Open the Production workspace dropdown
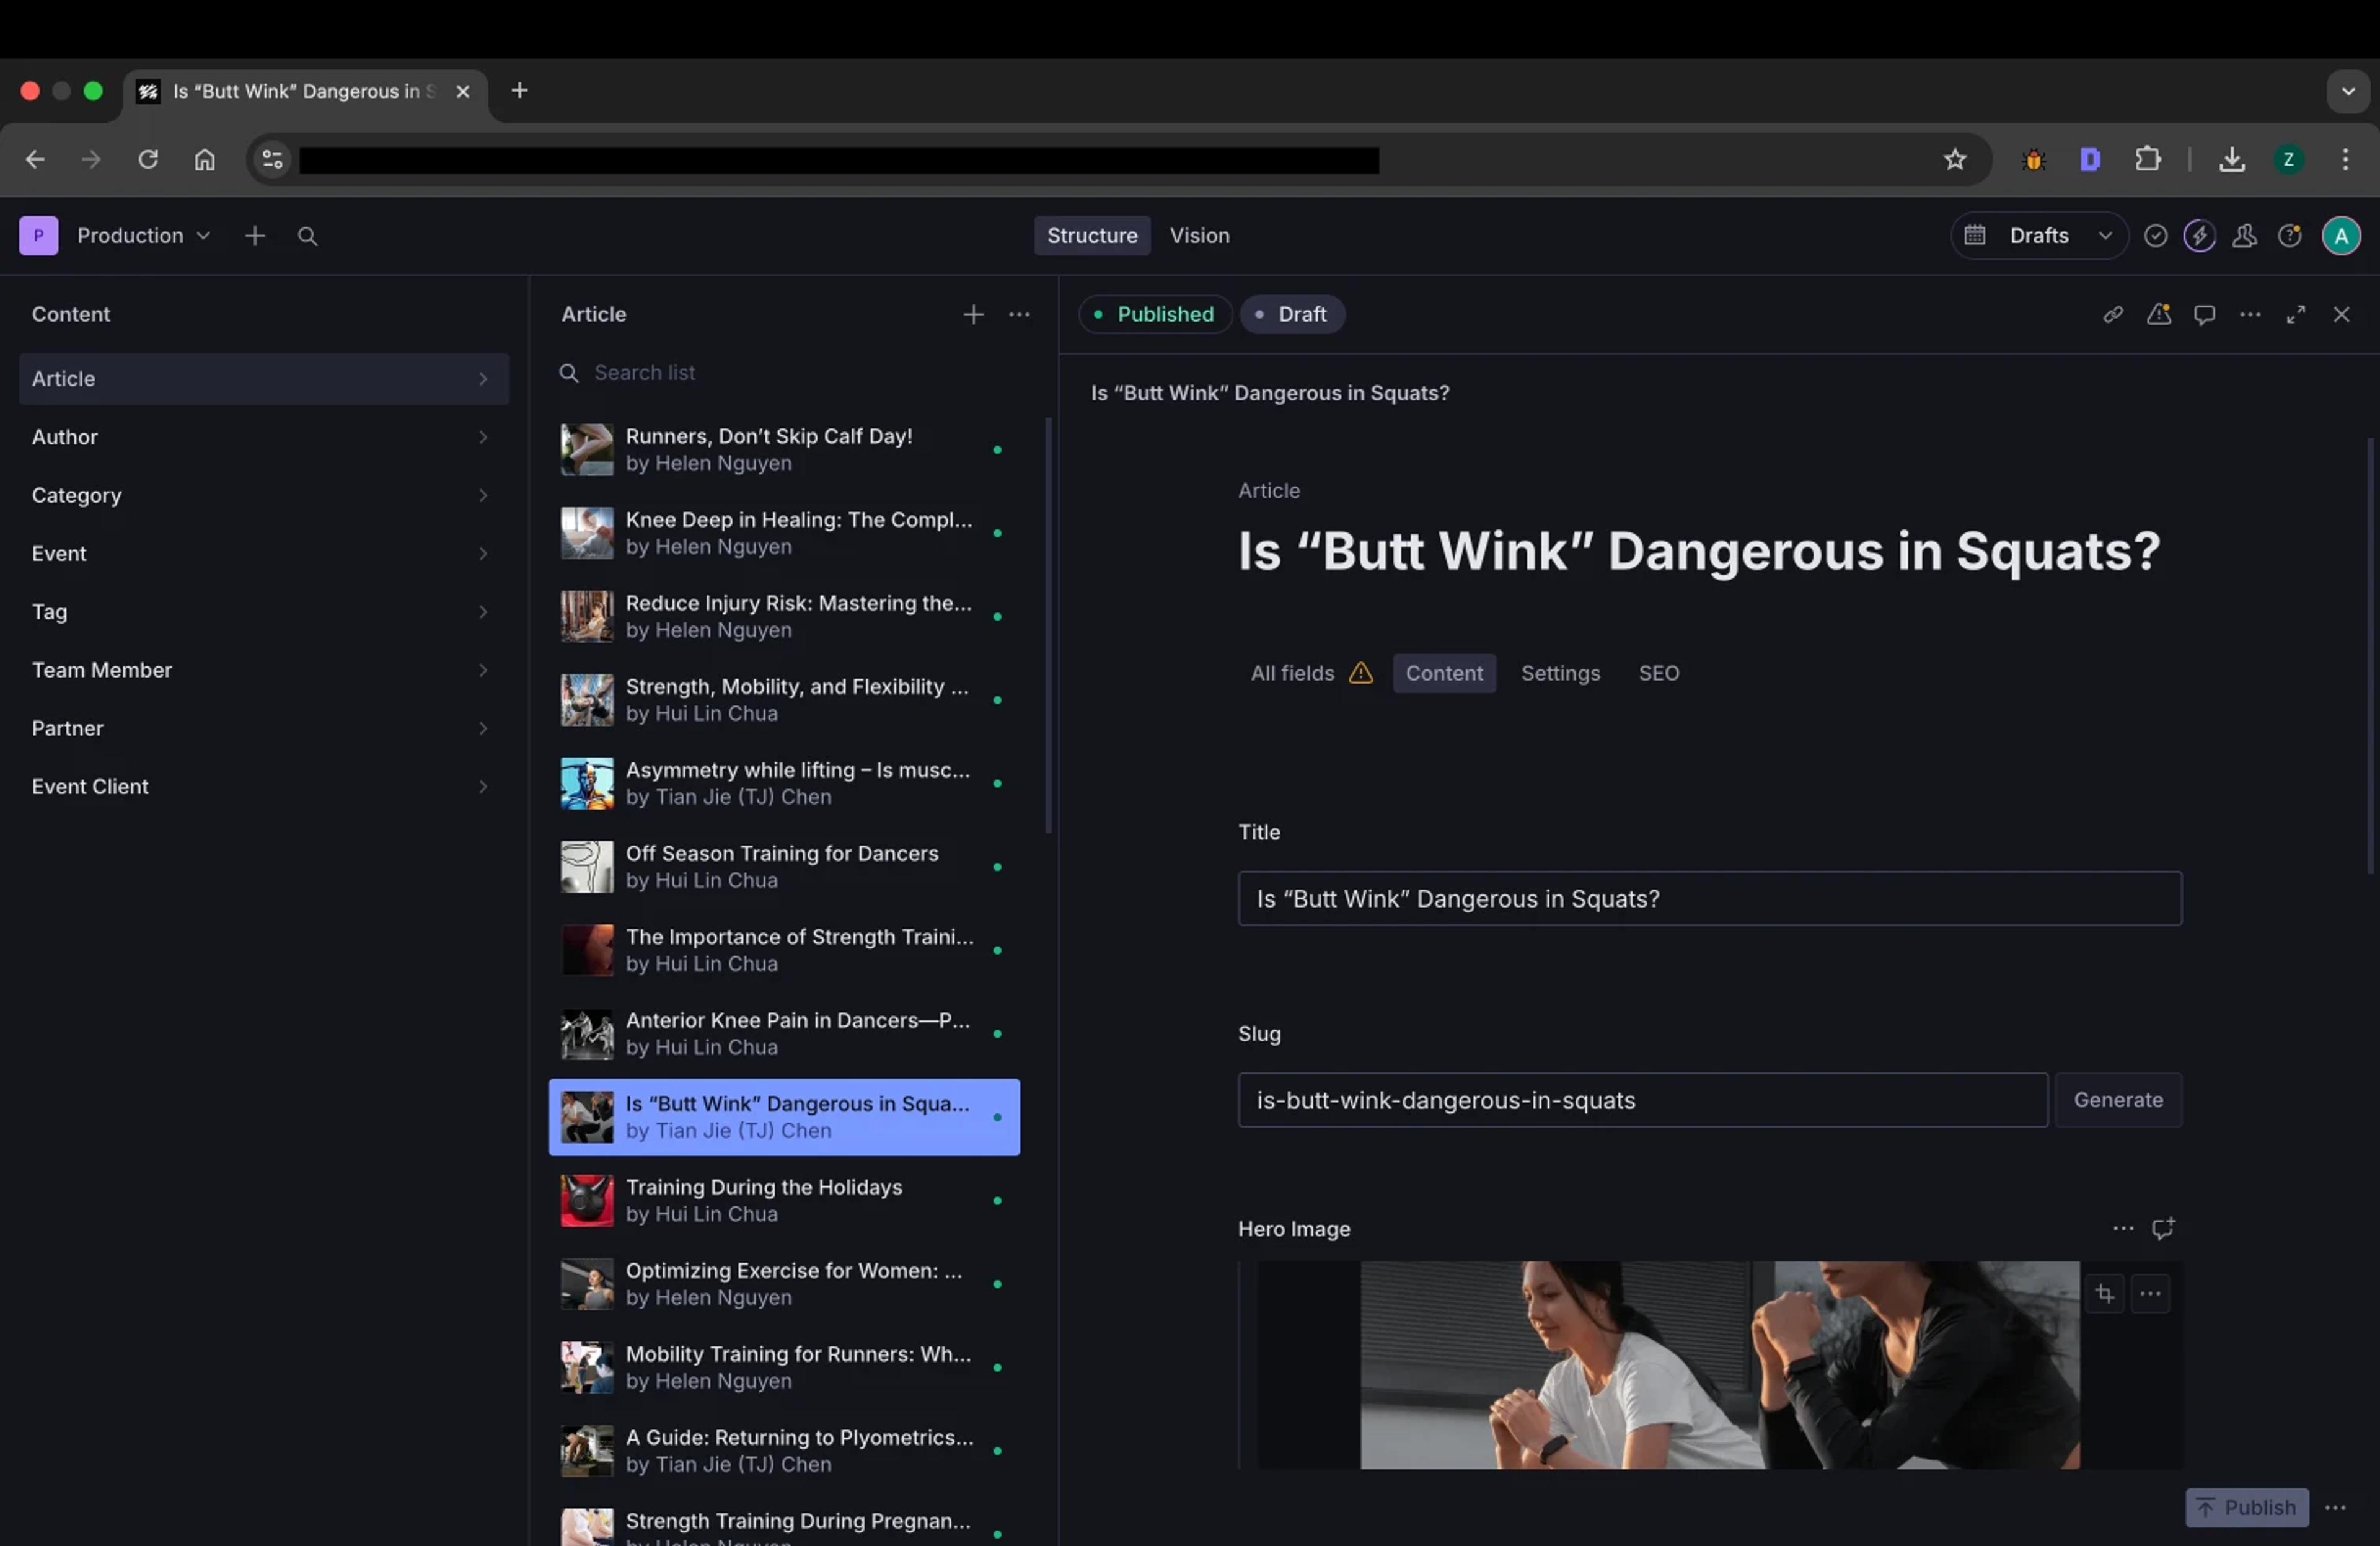The image size is (2380, 1546). (x=144, y=236)
